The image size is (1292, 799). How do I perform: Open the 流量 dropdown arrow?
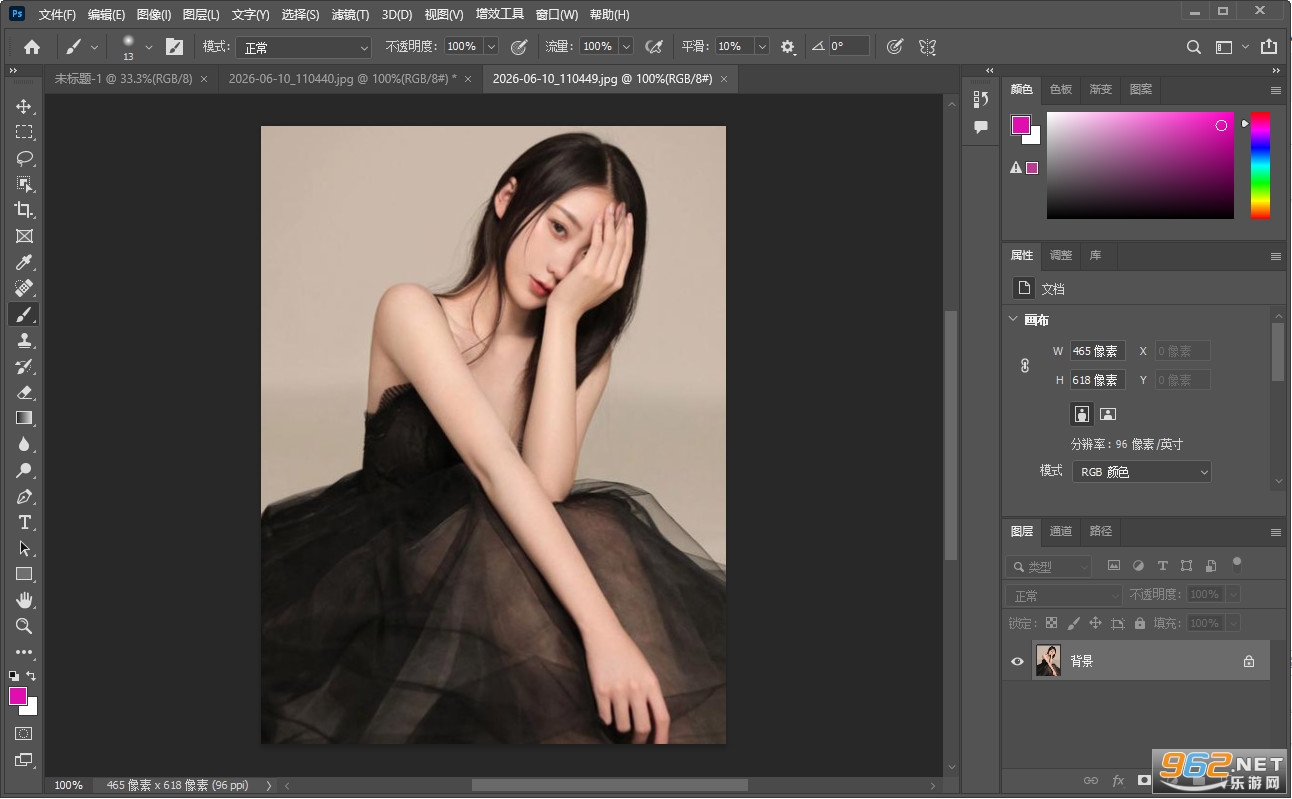(x=626, y=46)
